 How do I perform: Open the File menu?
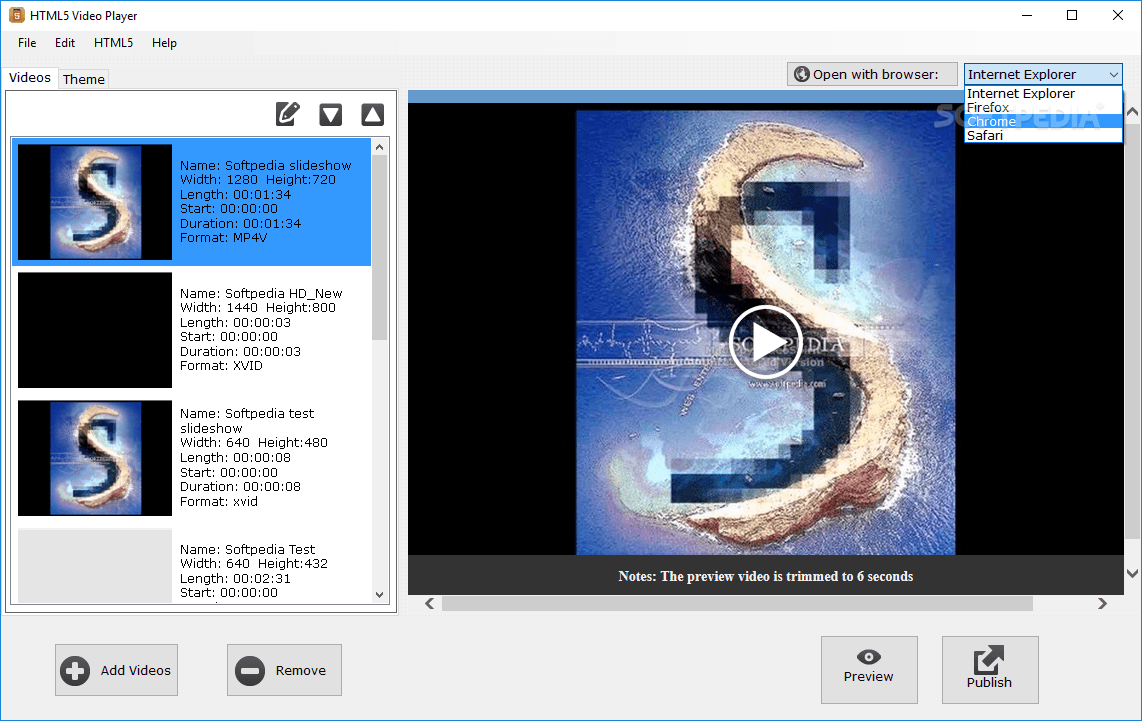(27, 43)
